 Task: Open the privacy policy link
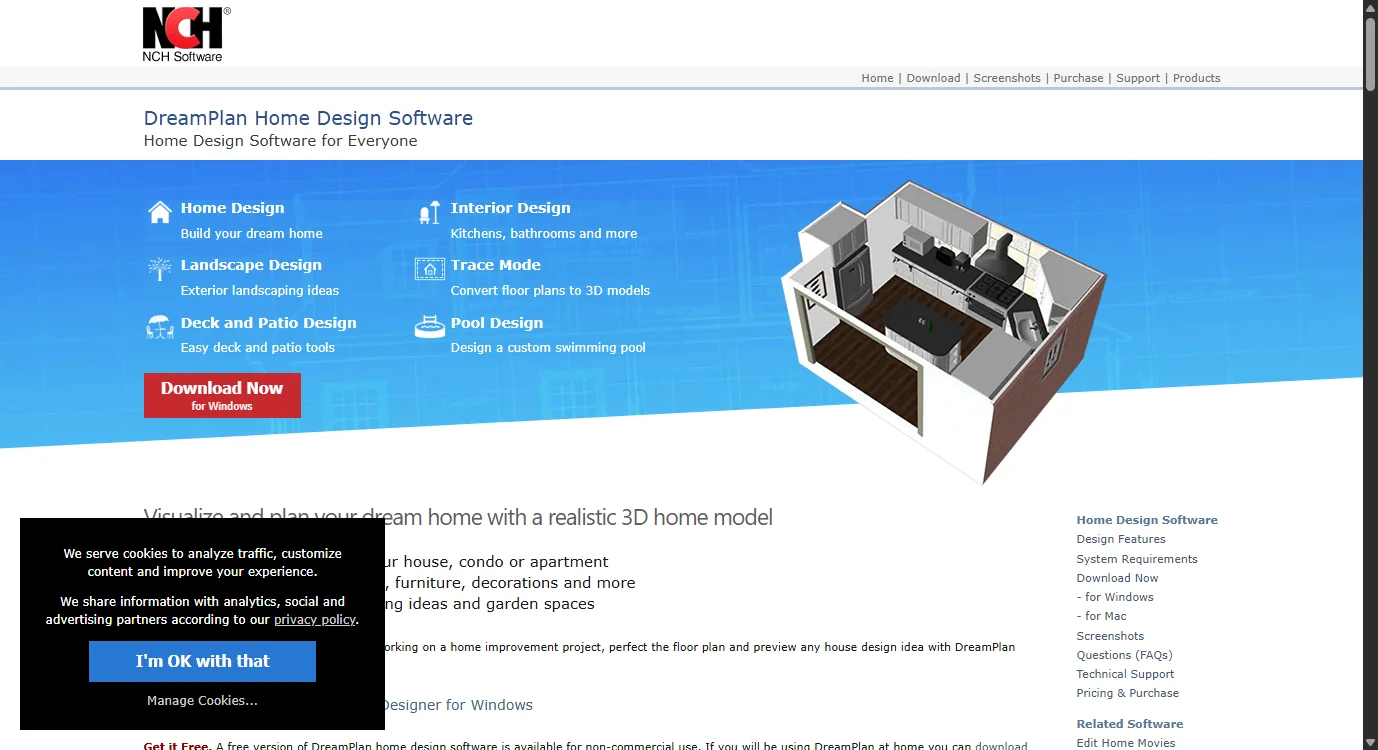pyautogui.click(x=314, y=620)
